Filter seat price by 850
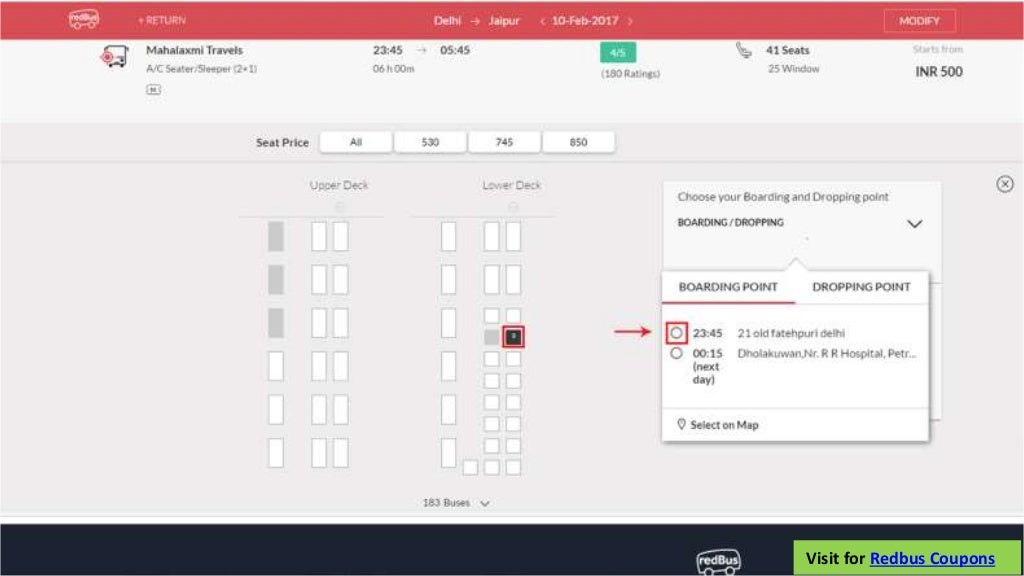Image resolution: width=1024 pixels, height=576 pixels. pos(579,142)
